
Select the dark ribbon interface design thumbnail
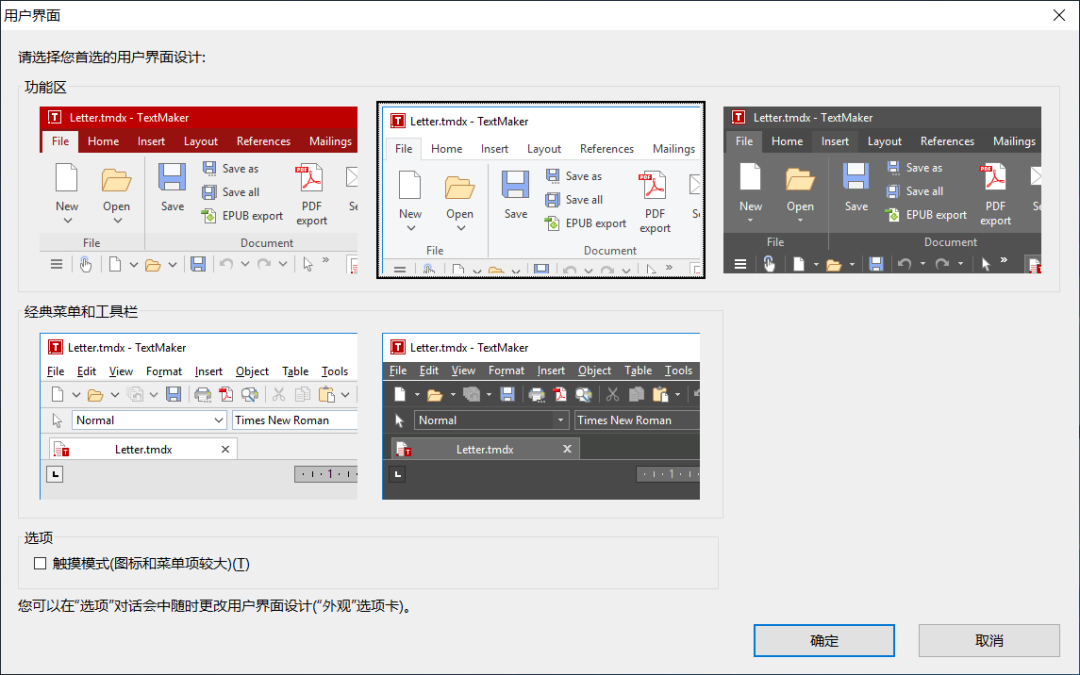(882, 190)
